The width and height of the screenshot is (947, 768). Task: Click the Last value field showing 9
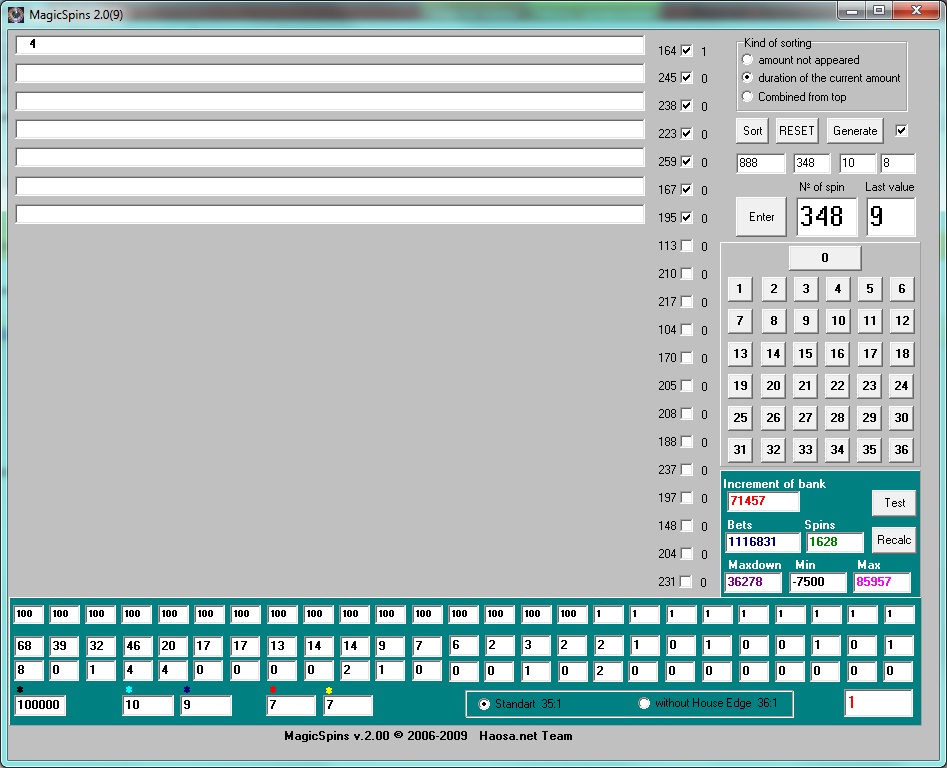point(891,216)
